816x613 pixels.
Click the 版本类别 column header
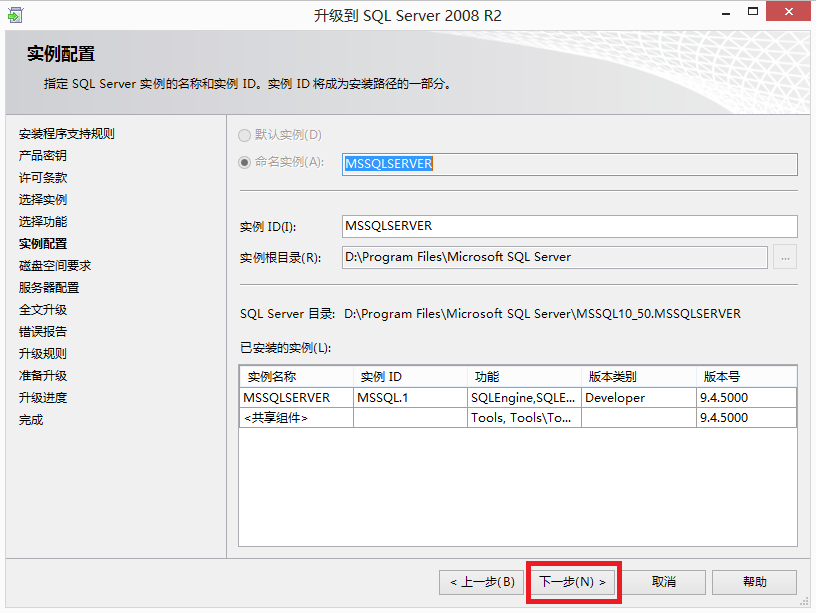639,377
